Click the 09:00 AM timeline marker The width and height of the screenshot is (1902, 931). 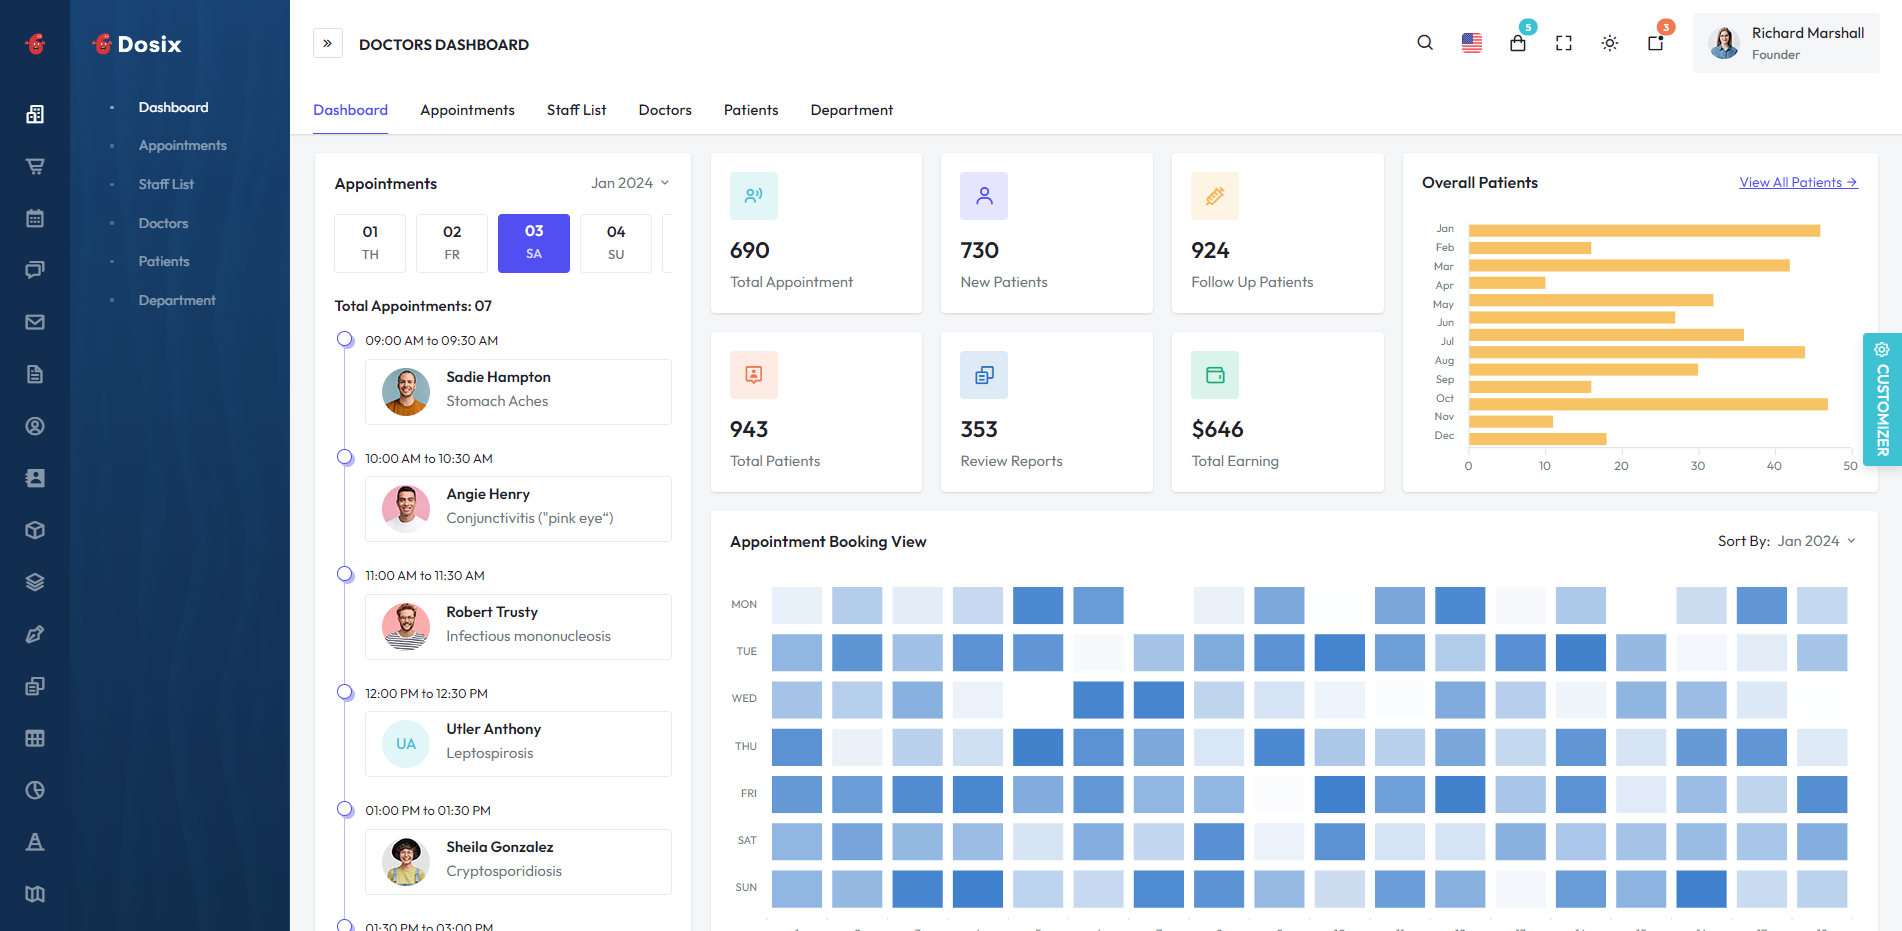(345, 339)
